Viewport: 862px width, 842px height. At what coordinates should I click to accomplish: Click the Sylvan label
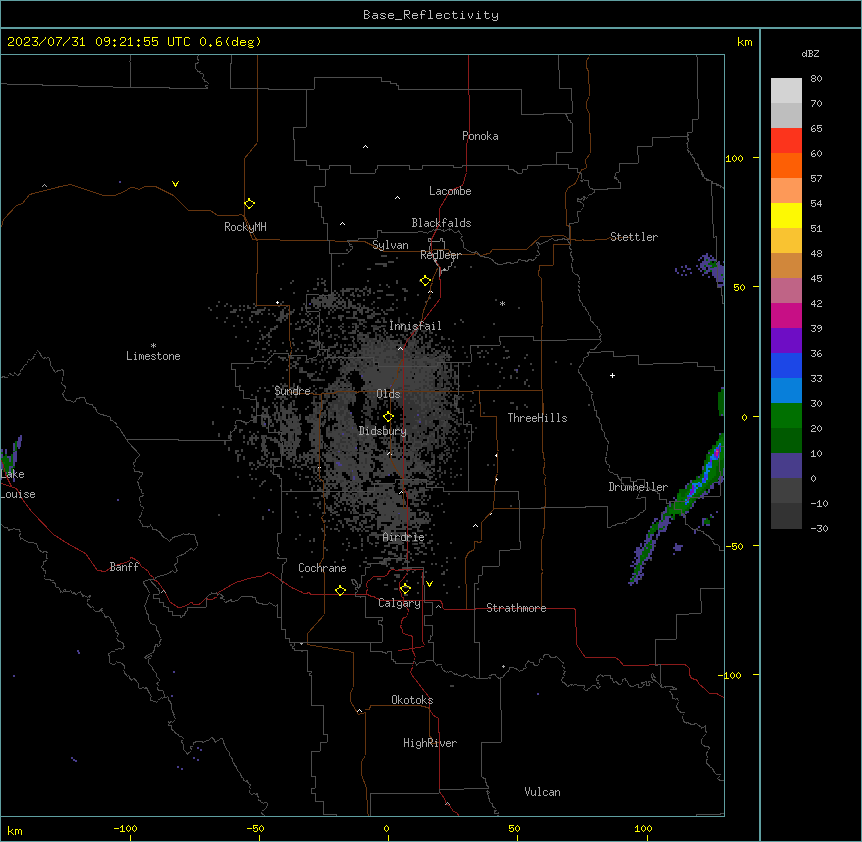pos(390,245)
